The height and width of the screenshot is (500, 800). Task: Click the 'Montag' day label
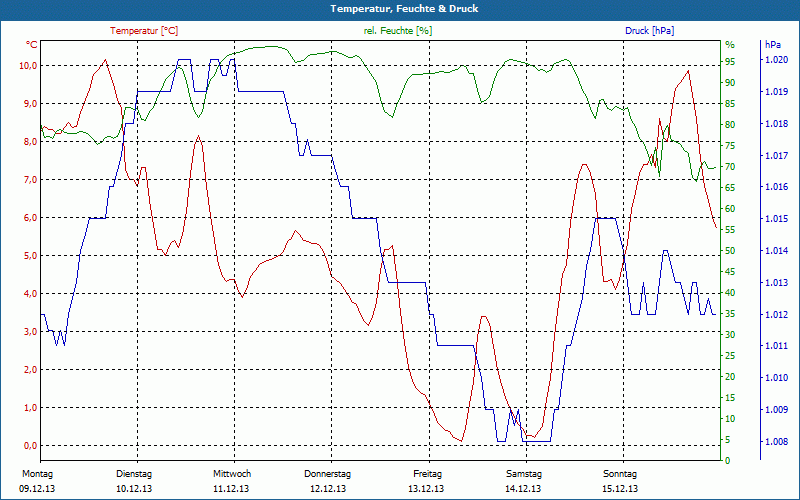pyautogui.click(x=37, y=474)
